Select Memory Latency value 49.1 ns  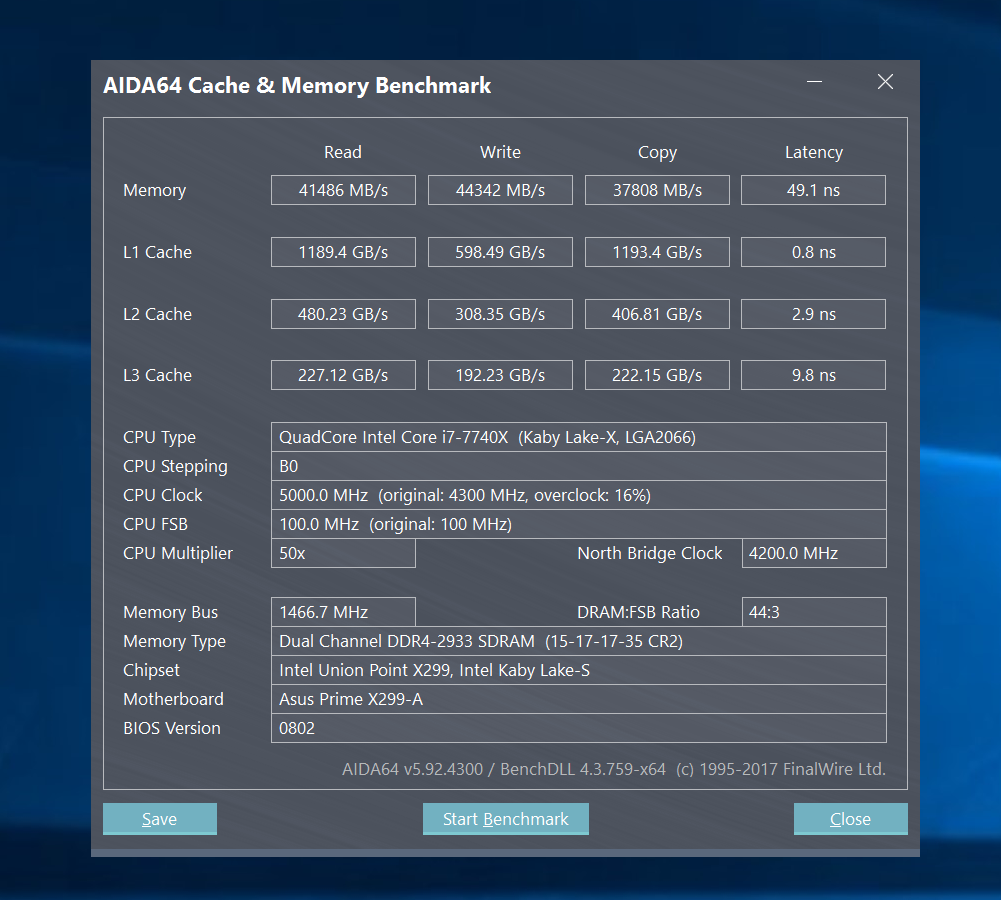[813, 190]
